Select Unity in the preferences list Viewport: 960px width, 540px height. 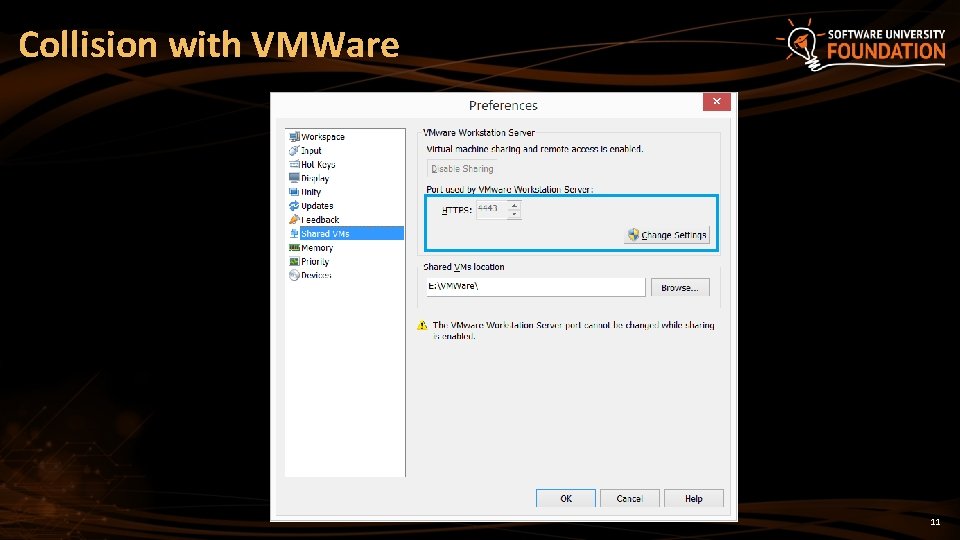(x=311, y=192)
